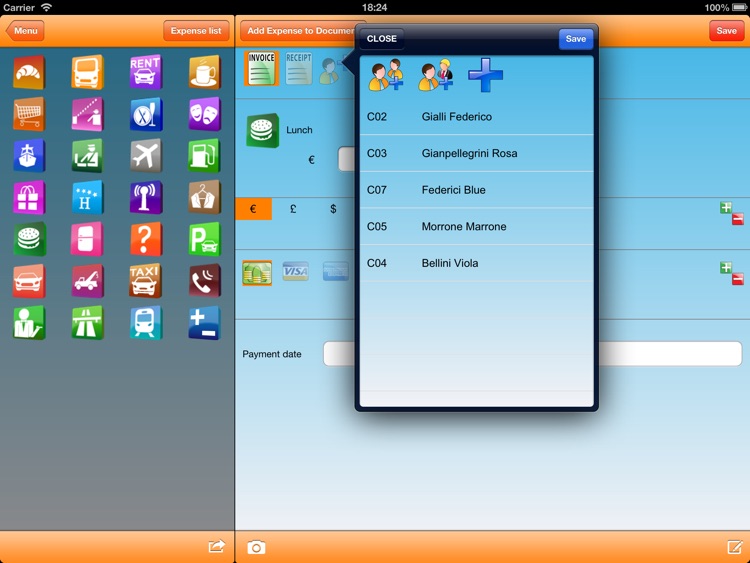Select the Euro currency option
750x563 pixels.
point(253,209)
